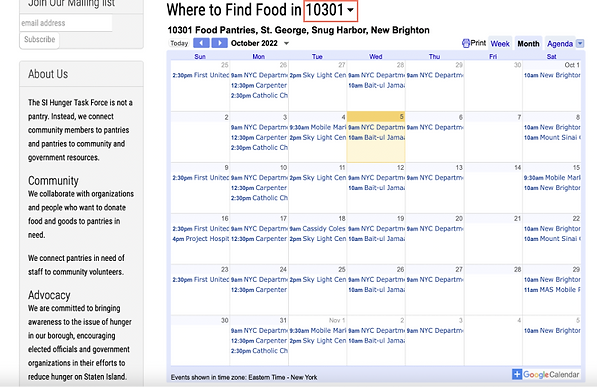The height and width of the screenshot is (387, 597).
Task: Open 2:30pm First United event on Oct 23
Action: pos(201,280)
